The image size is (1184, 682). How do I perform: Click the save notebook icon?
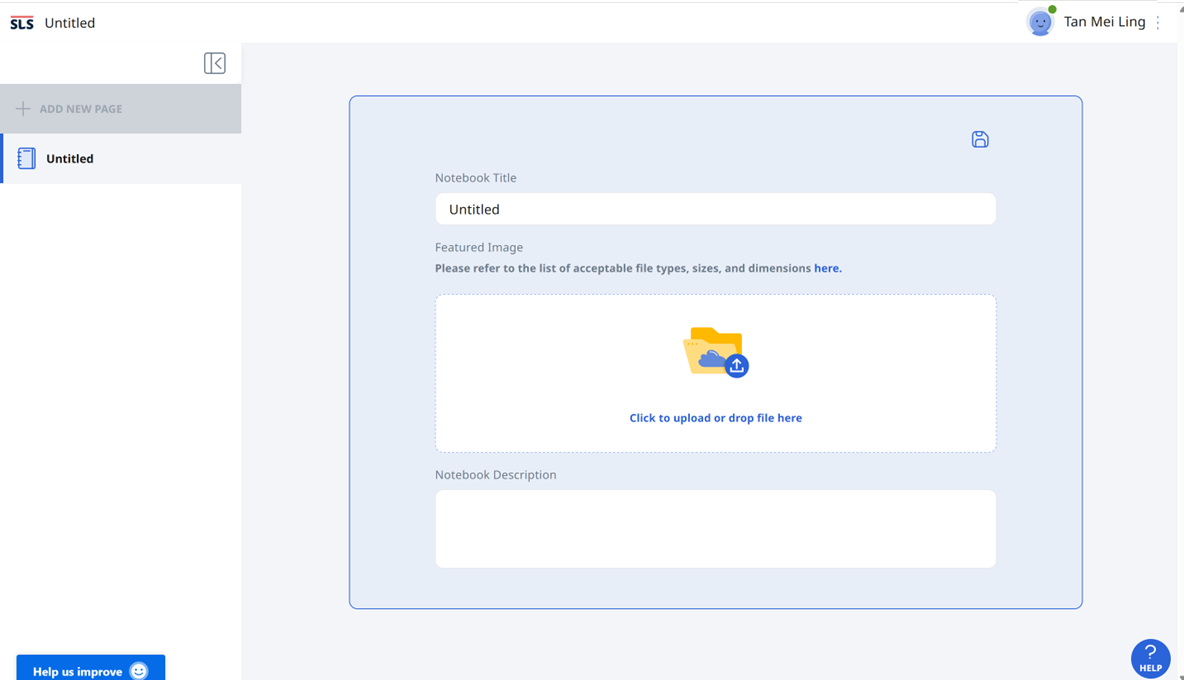point(980,140)
